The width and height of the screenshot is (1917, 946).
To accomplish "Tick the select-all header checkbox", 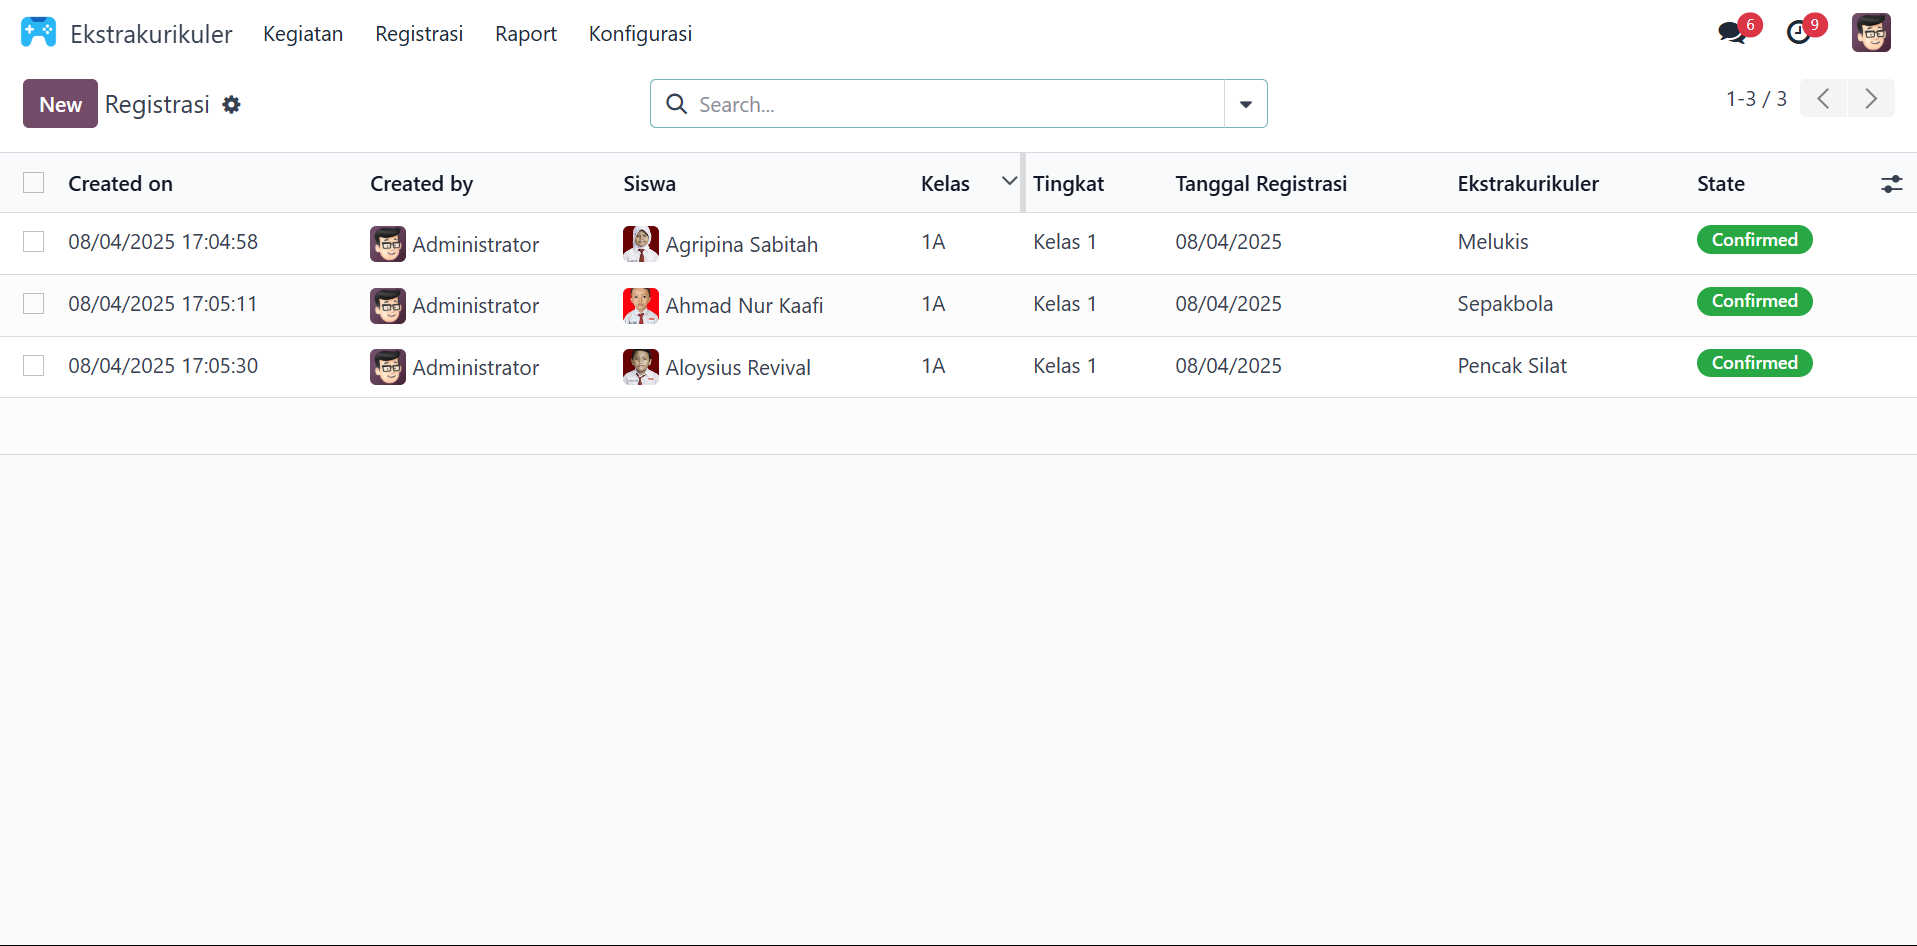I will [x=34, y=183].
